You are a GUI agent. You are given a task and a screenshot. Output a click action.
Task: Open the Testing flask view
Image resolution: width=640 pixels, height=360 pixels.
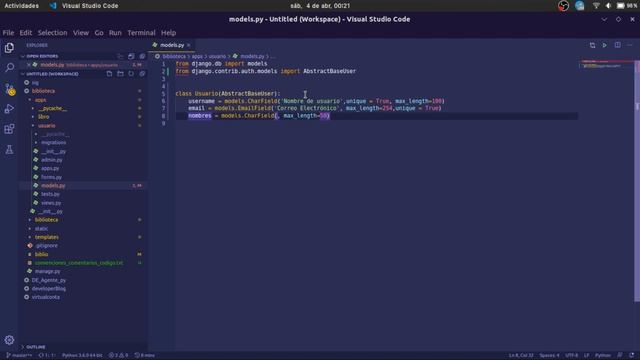coord(9,149)
